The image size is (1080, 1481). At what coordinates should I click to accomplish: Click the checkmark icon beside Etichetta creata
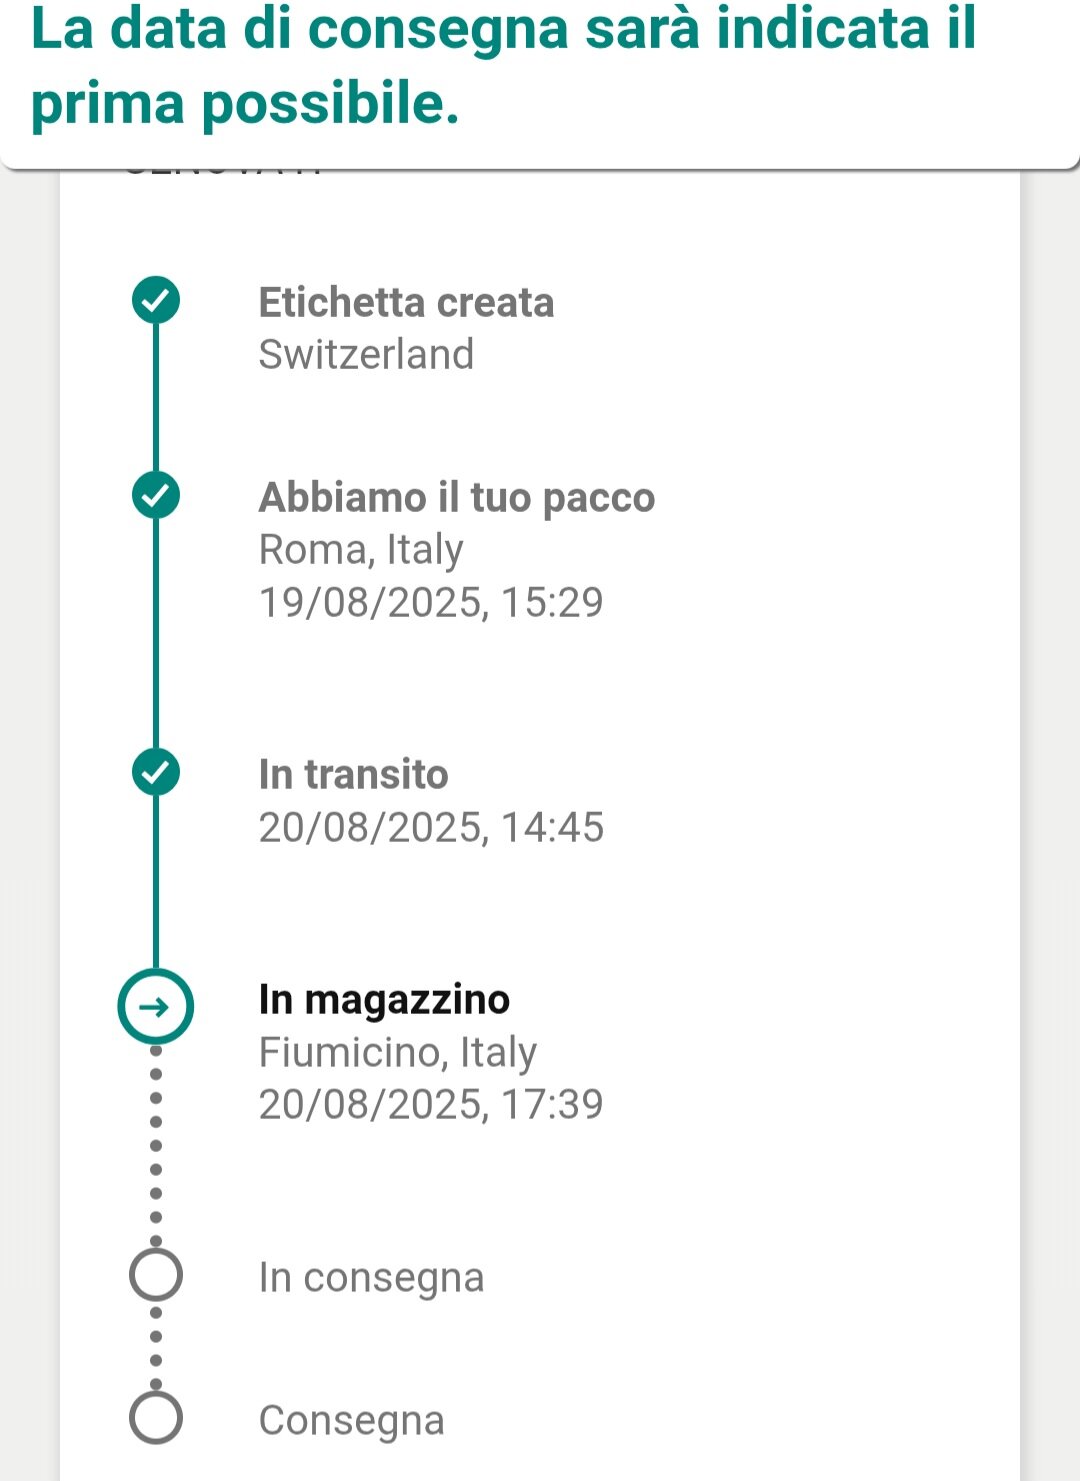pyautogui.click(x=156, y=300)
